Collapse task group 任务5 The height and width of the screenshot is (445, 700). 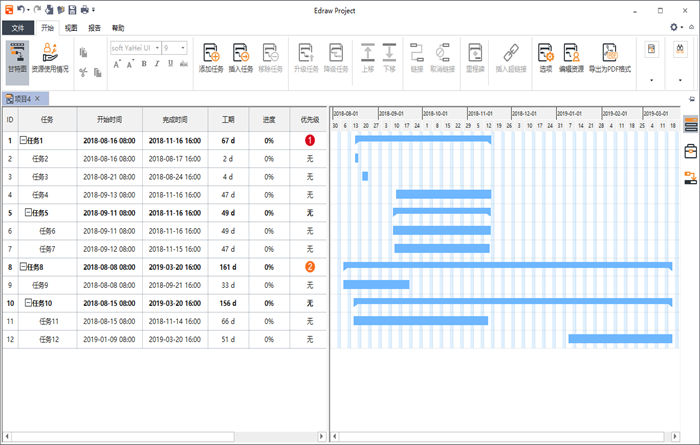(x=28, y=212)
